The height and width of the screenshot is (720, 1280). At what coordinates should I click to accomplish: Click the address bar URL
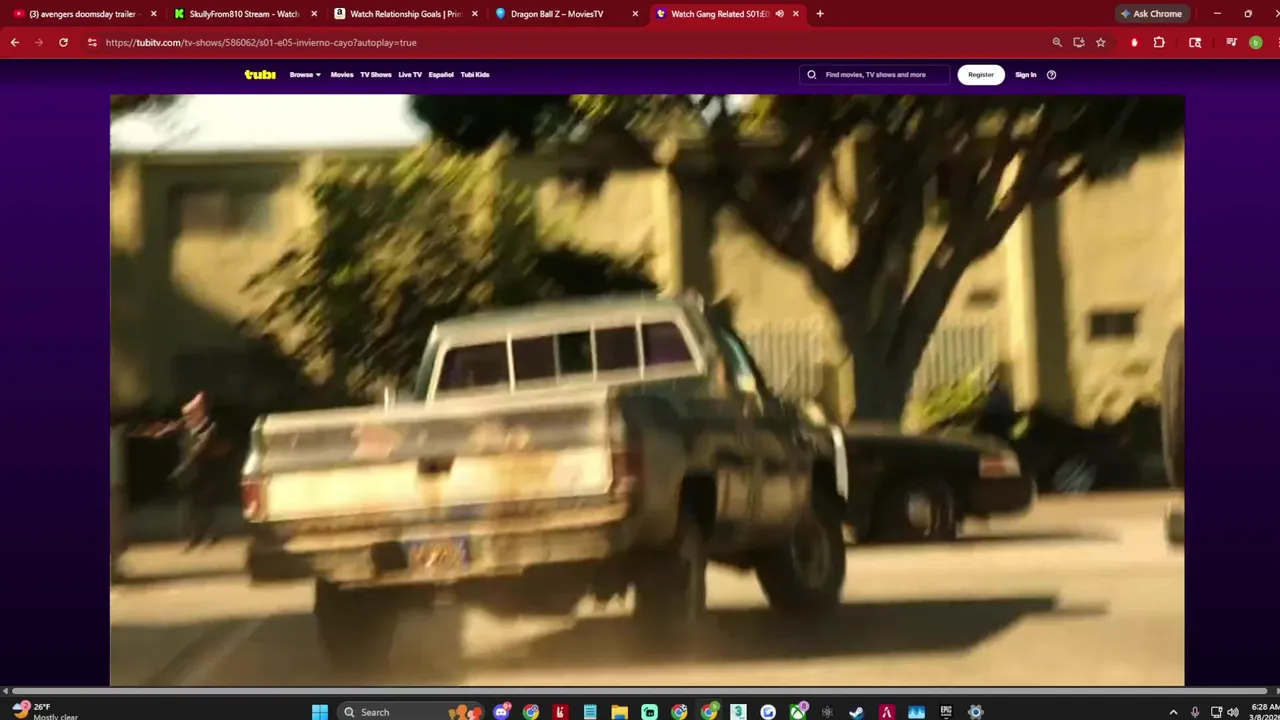coord(261,43)
